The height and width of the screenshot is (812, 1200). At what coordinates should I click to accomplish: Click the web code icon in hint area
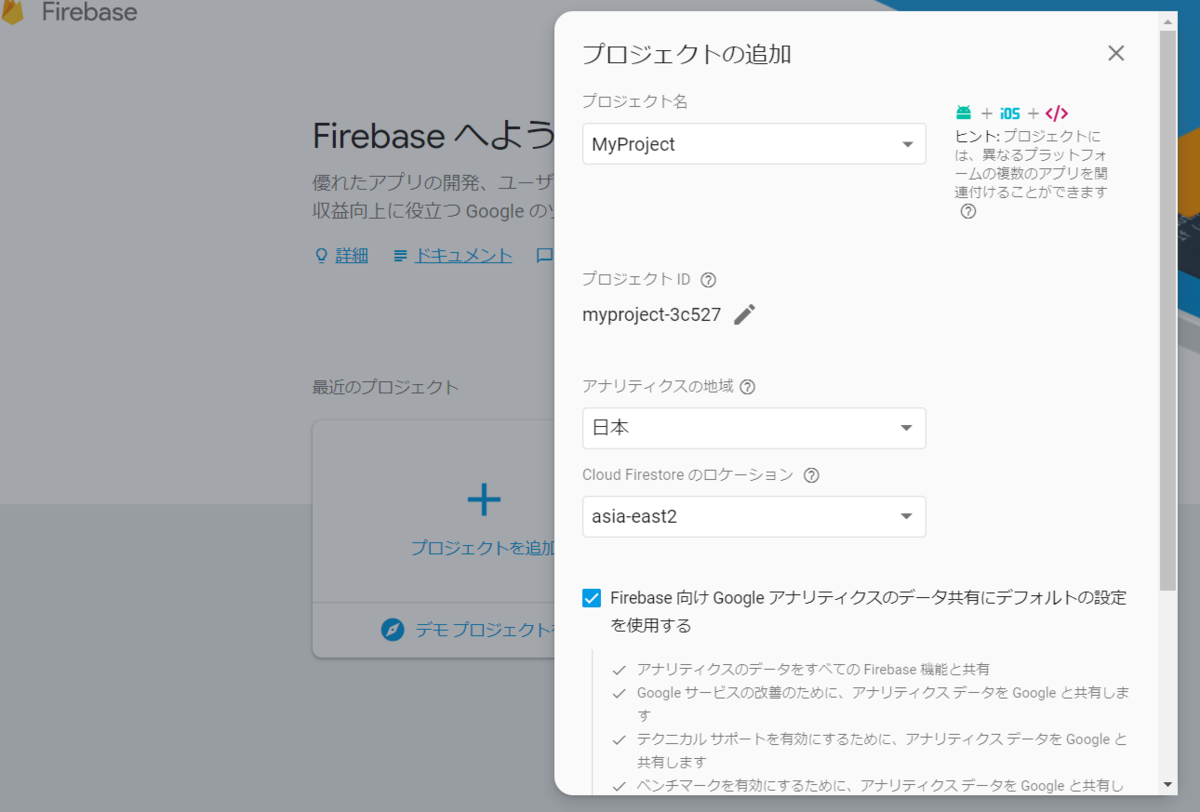tap(1056, 113)
